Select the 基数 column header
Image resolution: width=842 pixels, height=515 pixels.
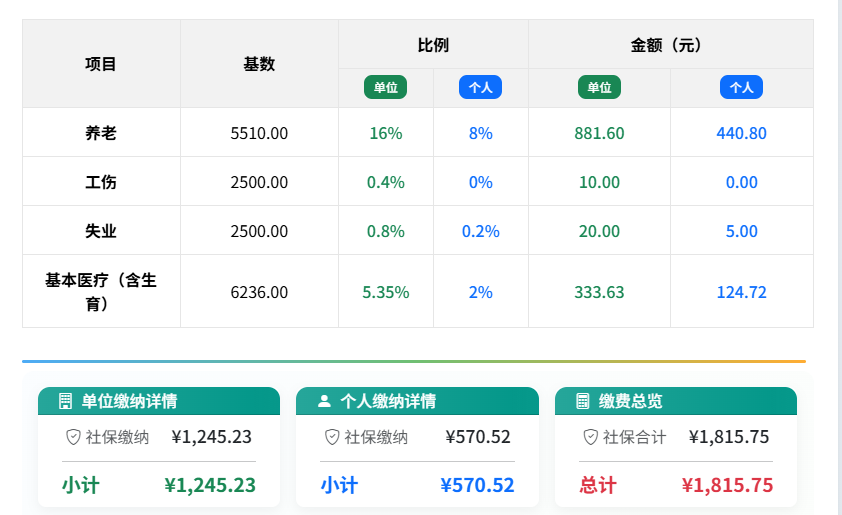pyautogui.click(x=259, y=64)
